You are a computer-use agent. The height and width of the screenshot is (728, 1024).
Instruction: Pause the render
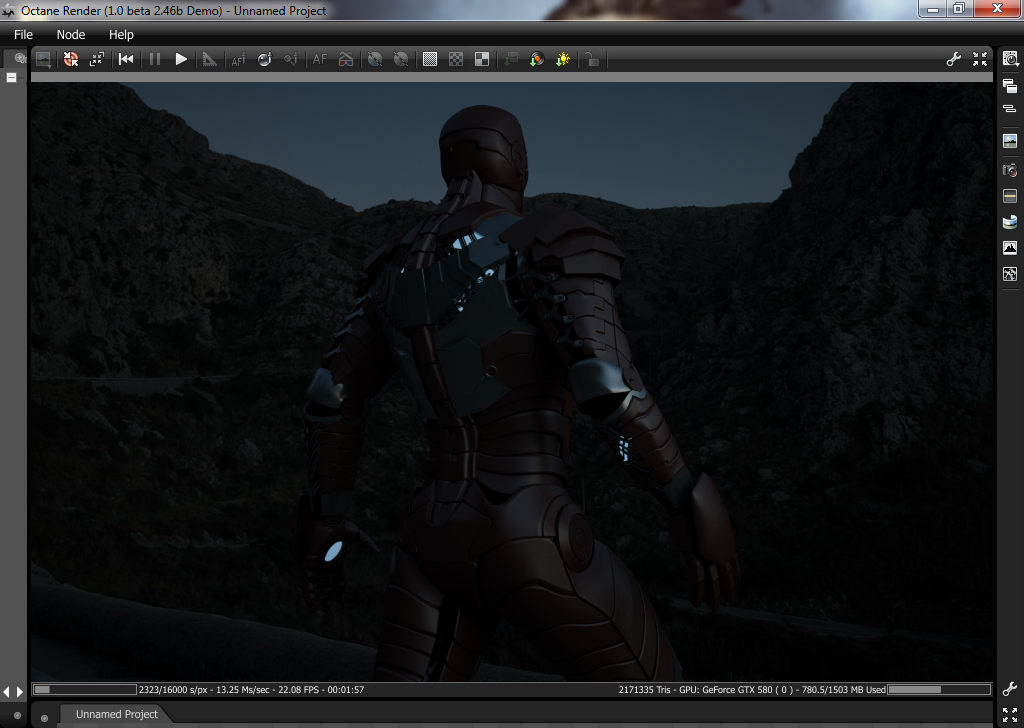pyautogui.click(x=154, y=60)
